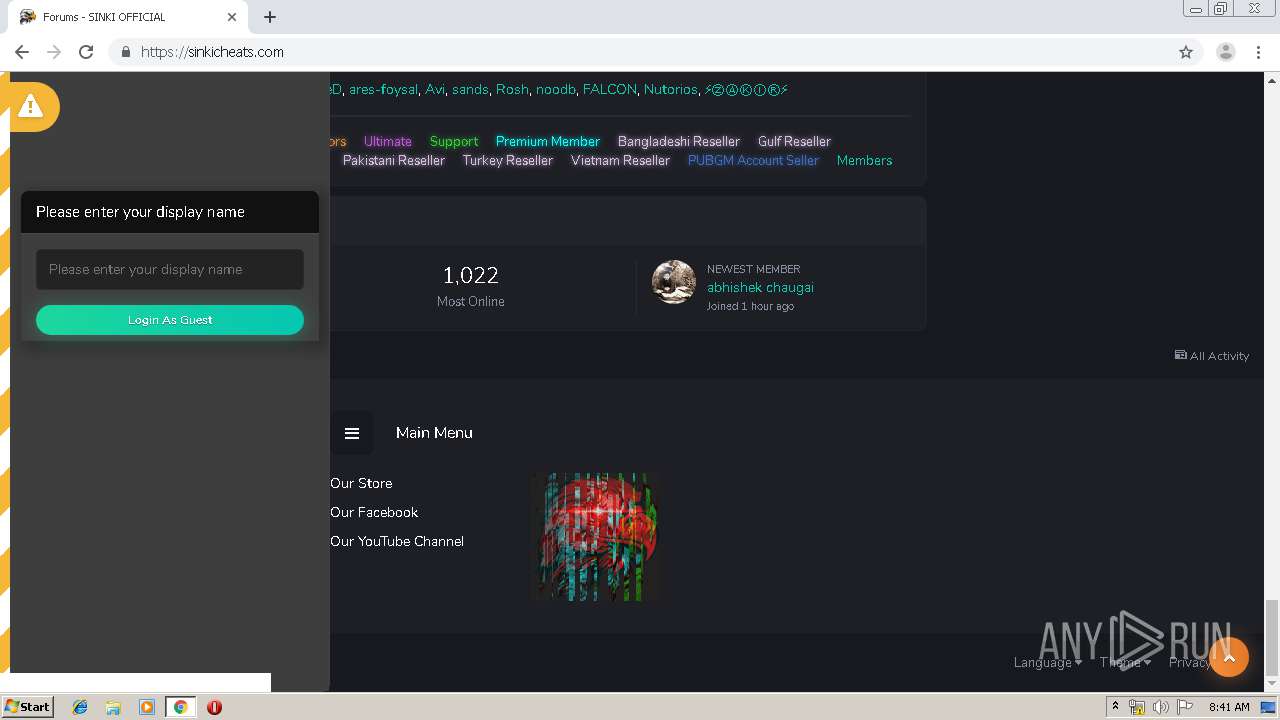Click the volume speaker tray icon
Viewport: 1280px width, 720px height.
tap(1160, 707)
